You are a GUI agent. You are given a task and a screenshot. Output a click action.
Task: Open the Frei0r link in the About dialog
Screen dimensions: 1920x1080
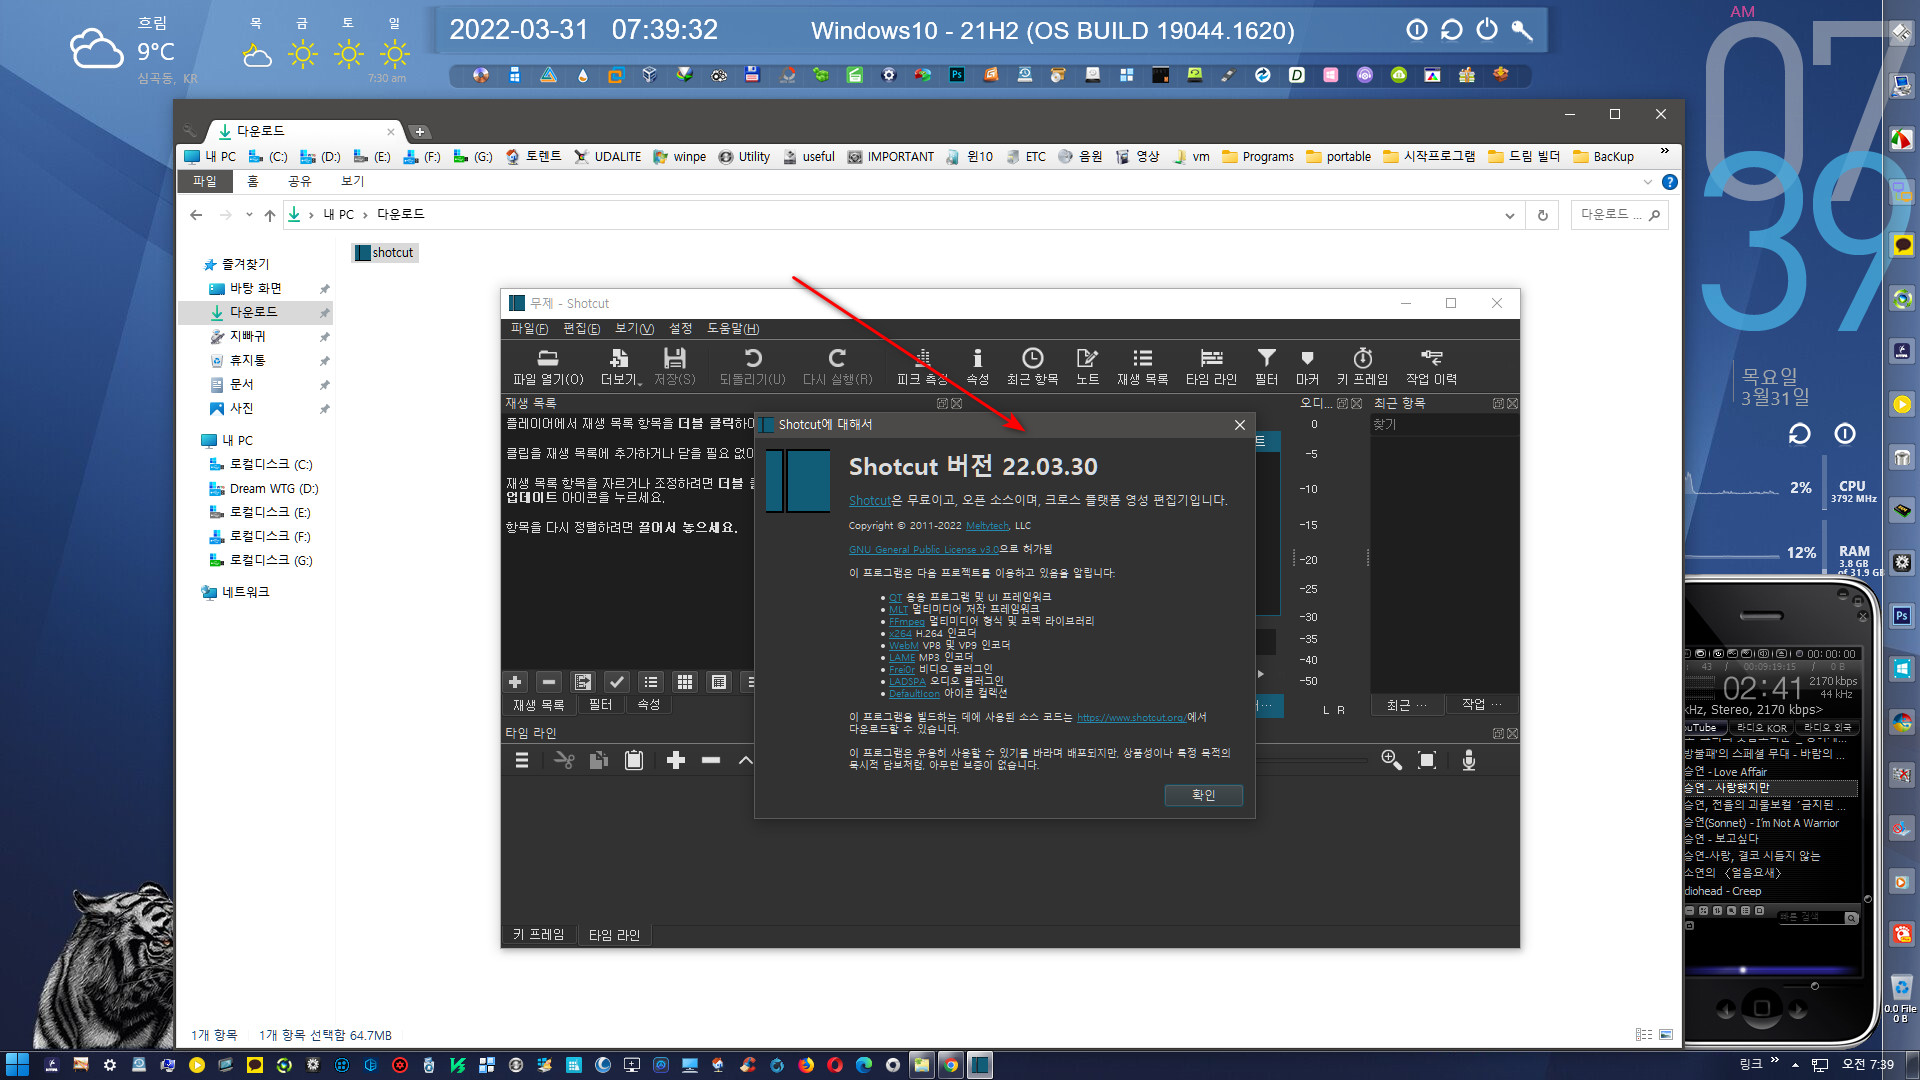click(x=902, y=669)
